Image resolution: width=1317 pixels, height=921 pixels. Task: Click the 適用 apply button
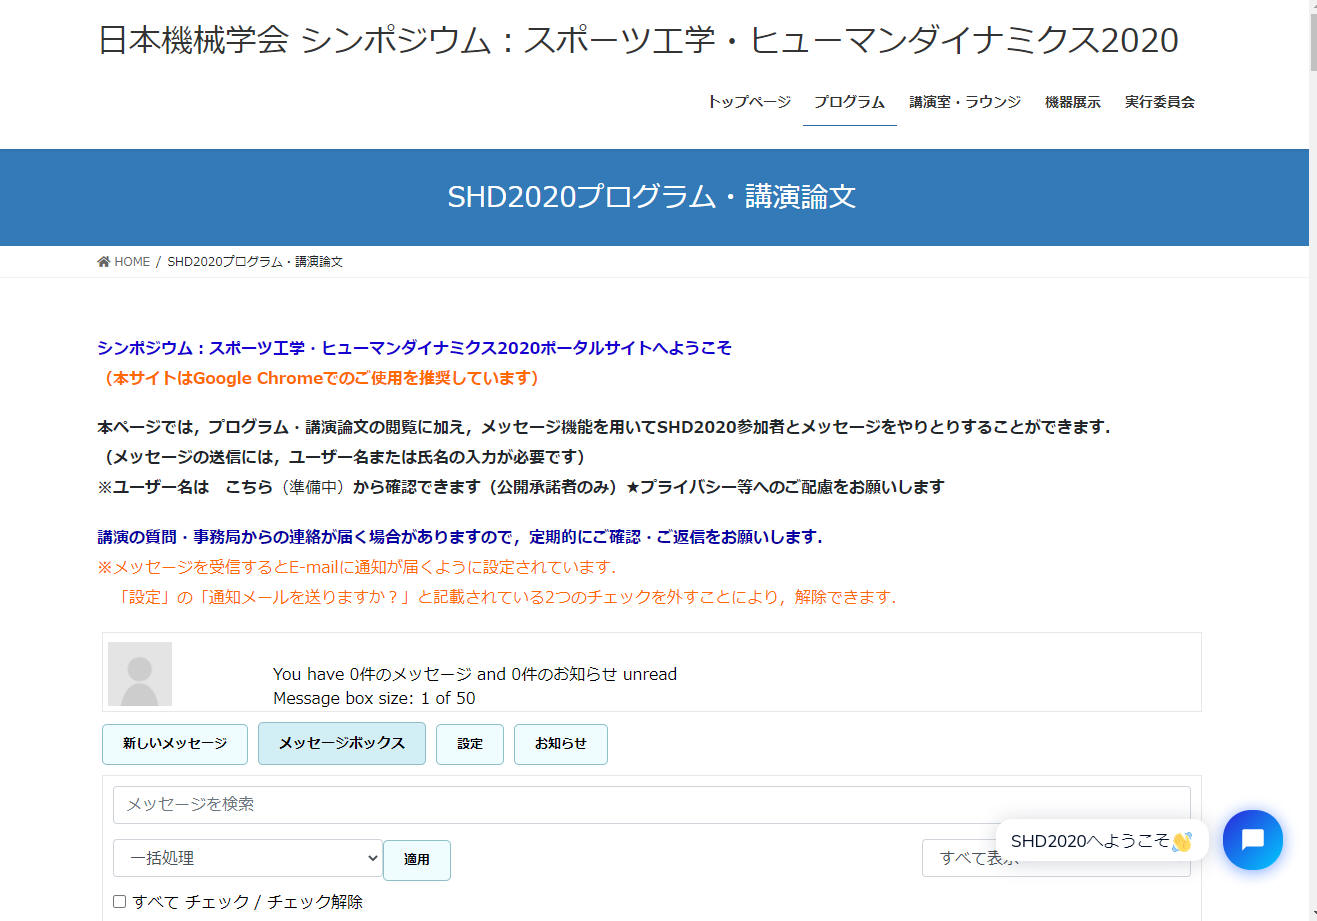pos(417,860)
